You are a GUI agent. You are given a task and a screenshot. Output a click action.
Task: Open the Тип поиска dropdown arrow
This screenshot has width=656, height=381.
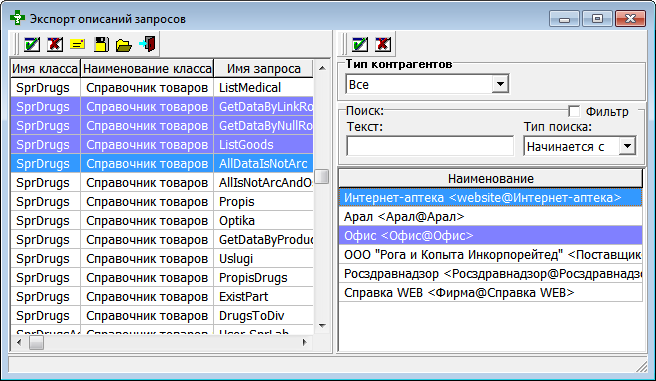pos(627,146)
